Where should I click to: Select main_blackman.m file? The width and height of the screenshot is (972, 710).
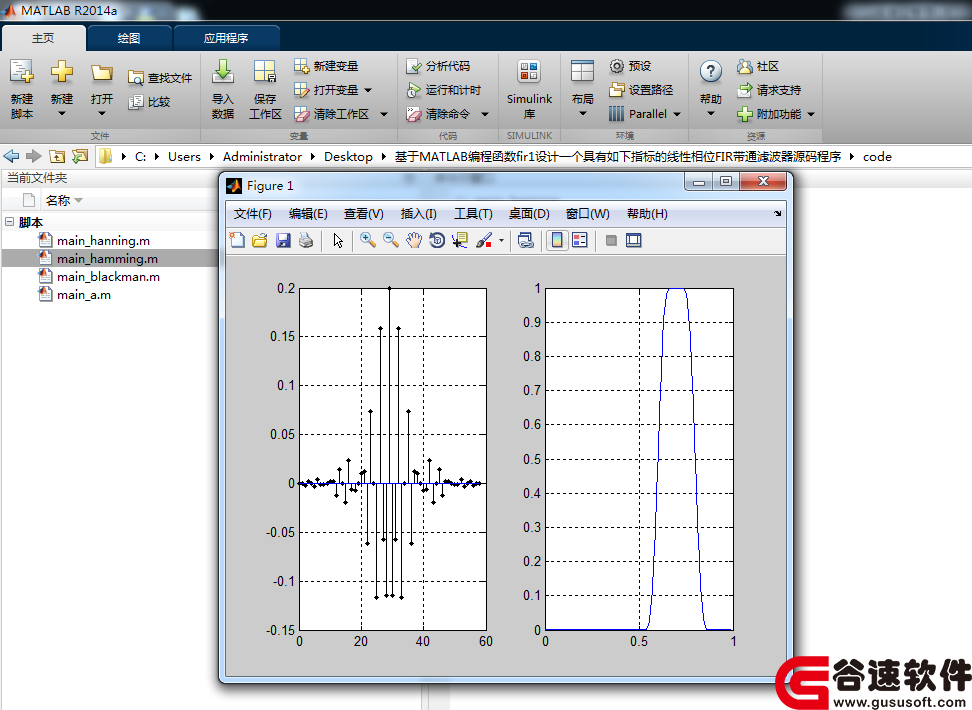tap(108, 277)
